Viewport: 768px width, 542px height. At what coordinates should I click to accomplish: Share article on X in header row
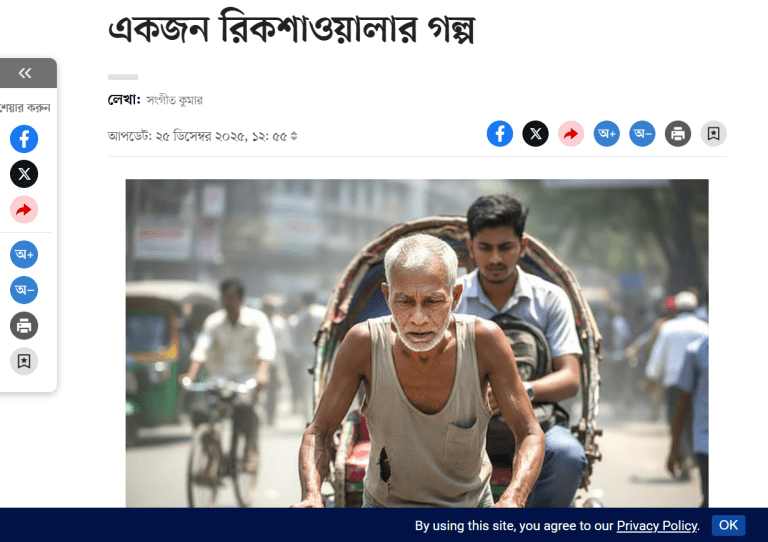[535, 134]
